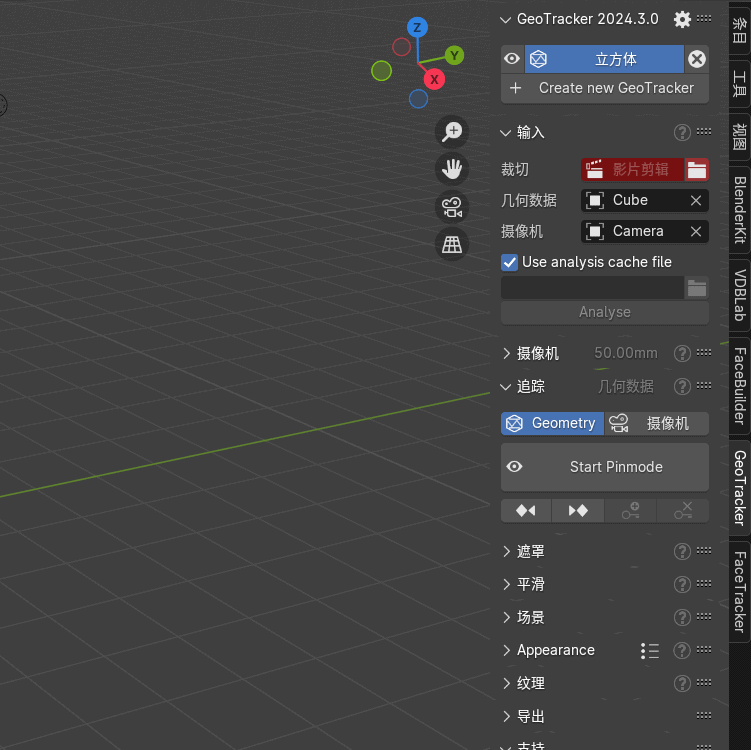Viewport: 751px width, 750px height.
Task: Expand the 平滑 section
Action: coord(506,584)
